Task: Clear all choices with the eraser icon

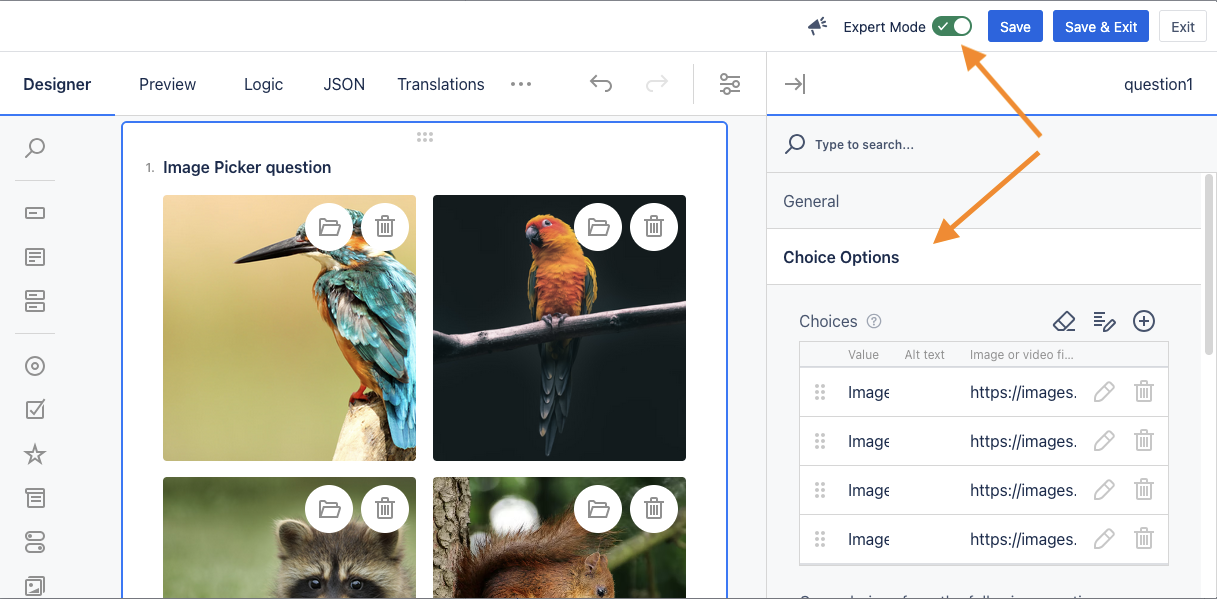Action: [1063, 321]
